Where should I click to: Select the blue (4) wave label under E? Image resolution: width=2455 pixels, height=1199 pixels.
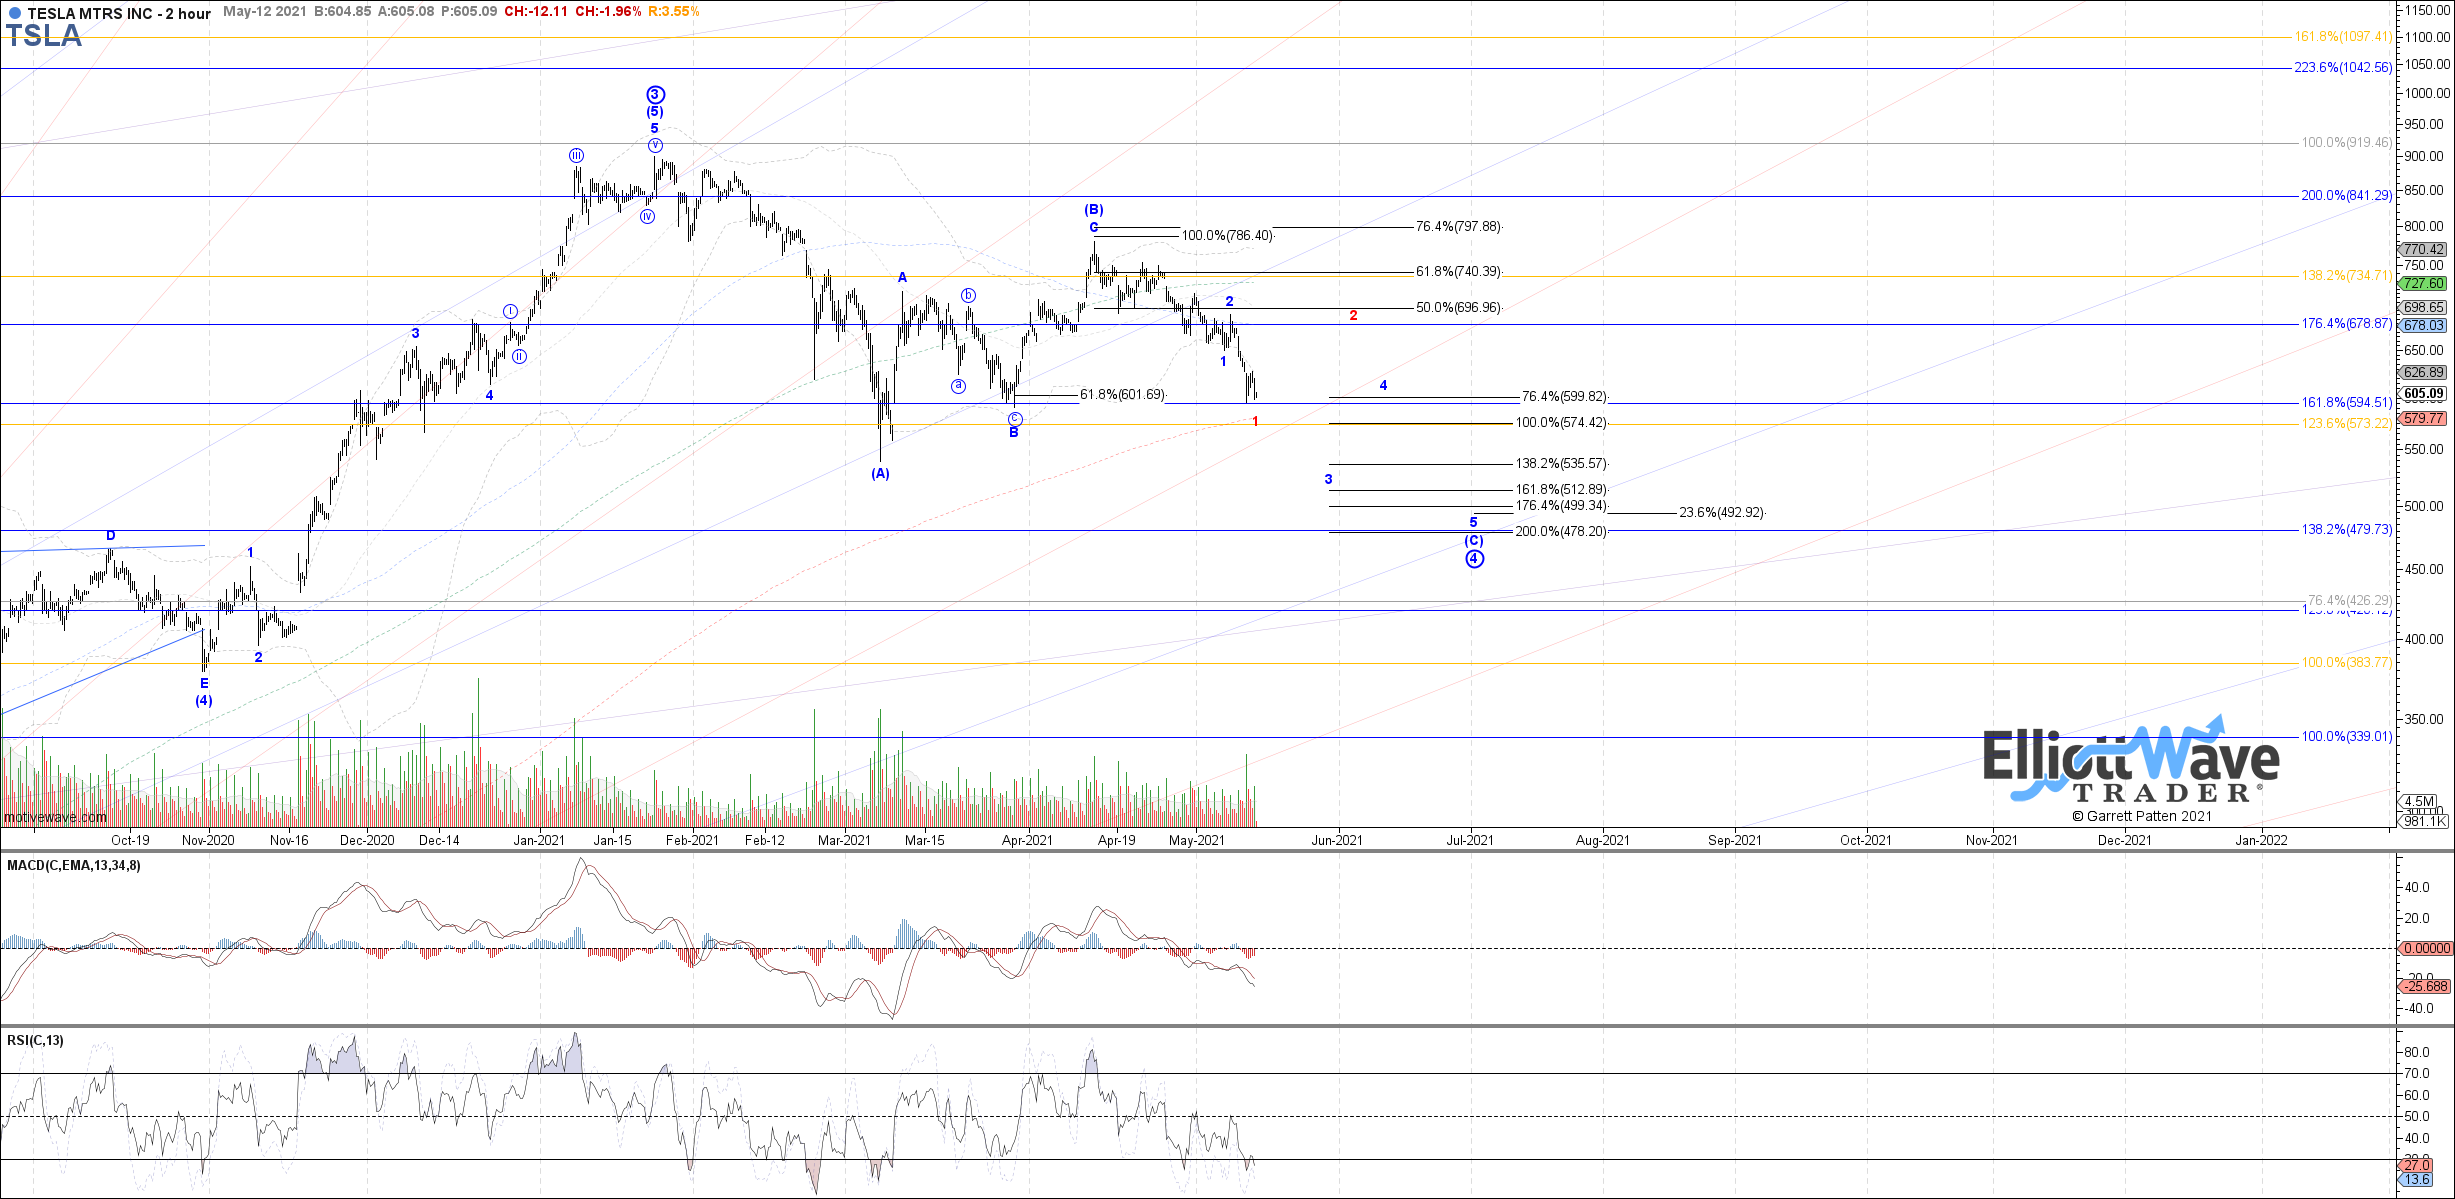(x=204, y=701)
